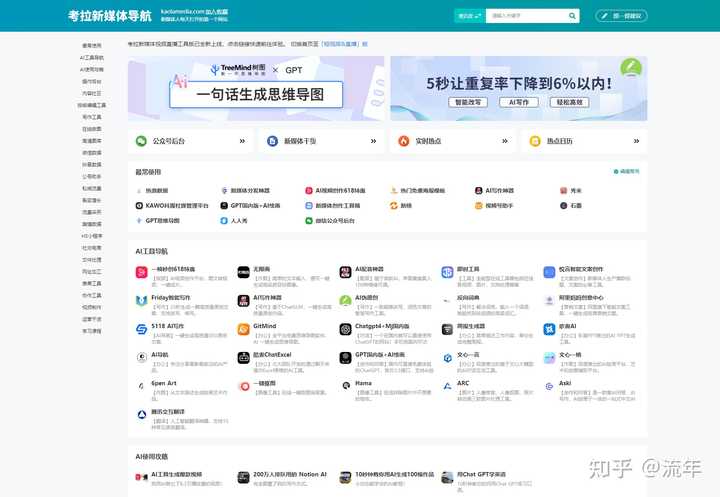Open the 公众号后台 WeChat green icon card
Image resolution: width=720 pixels, height=497 pixels.
point(141,141)
